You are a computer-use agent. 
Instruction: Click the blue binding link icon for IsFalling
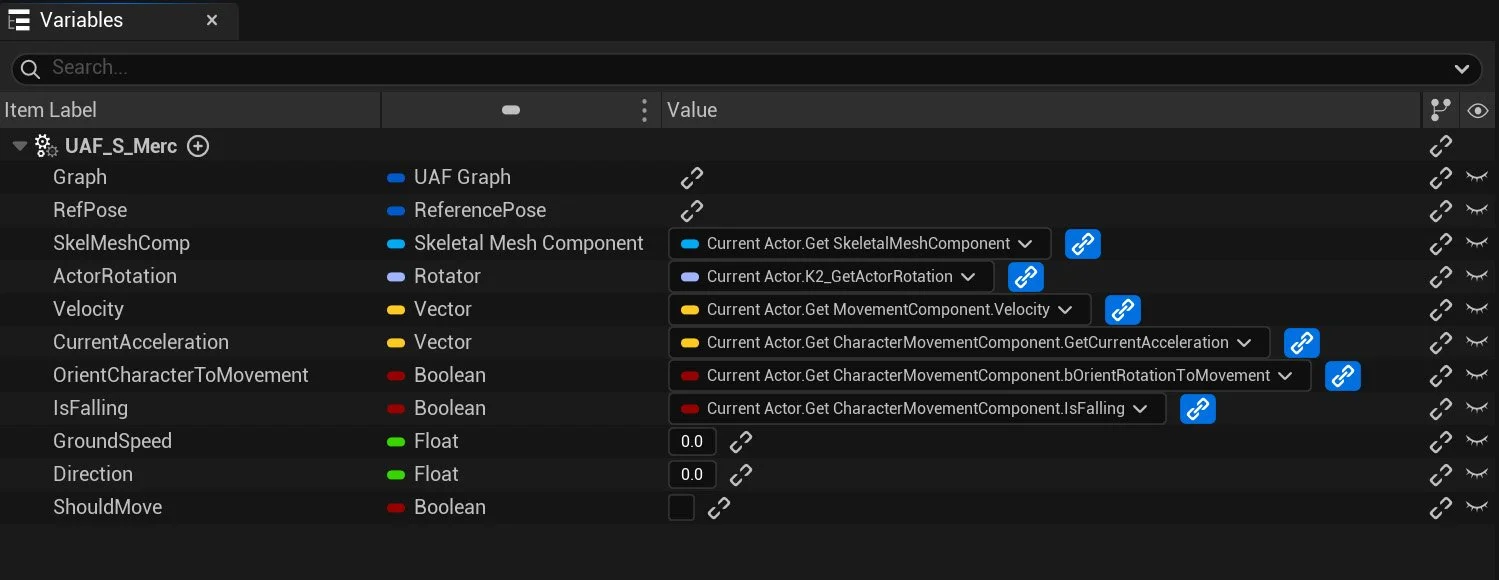pyautogui.click(x=1198, y=409)
